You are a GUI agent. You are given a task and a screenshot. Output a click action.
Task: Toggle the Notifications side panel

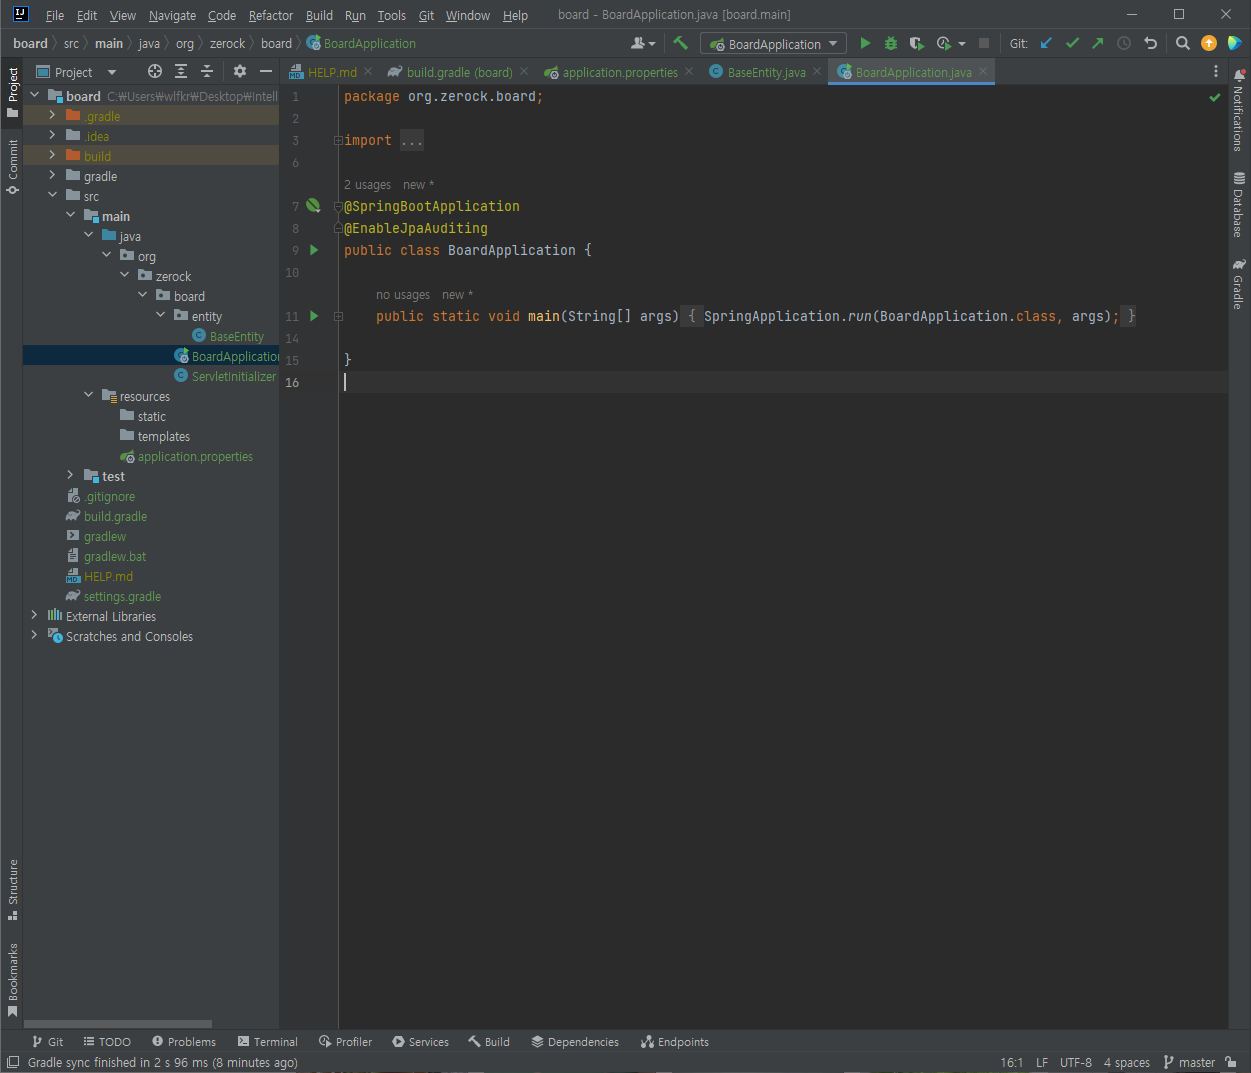(1239, 110)
